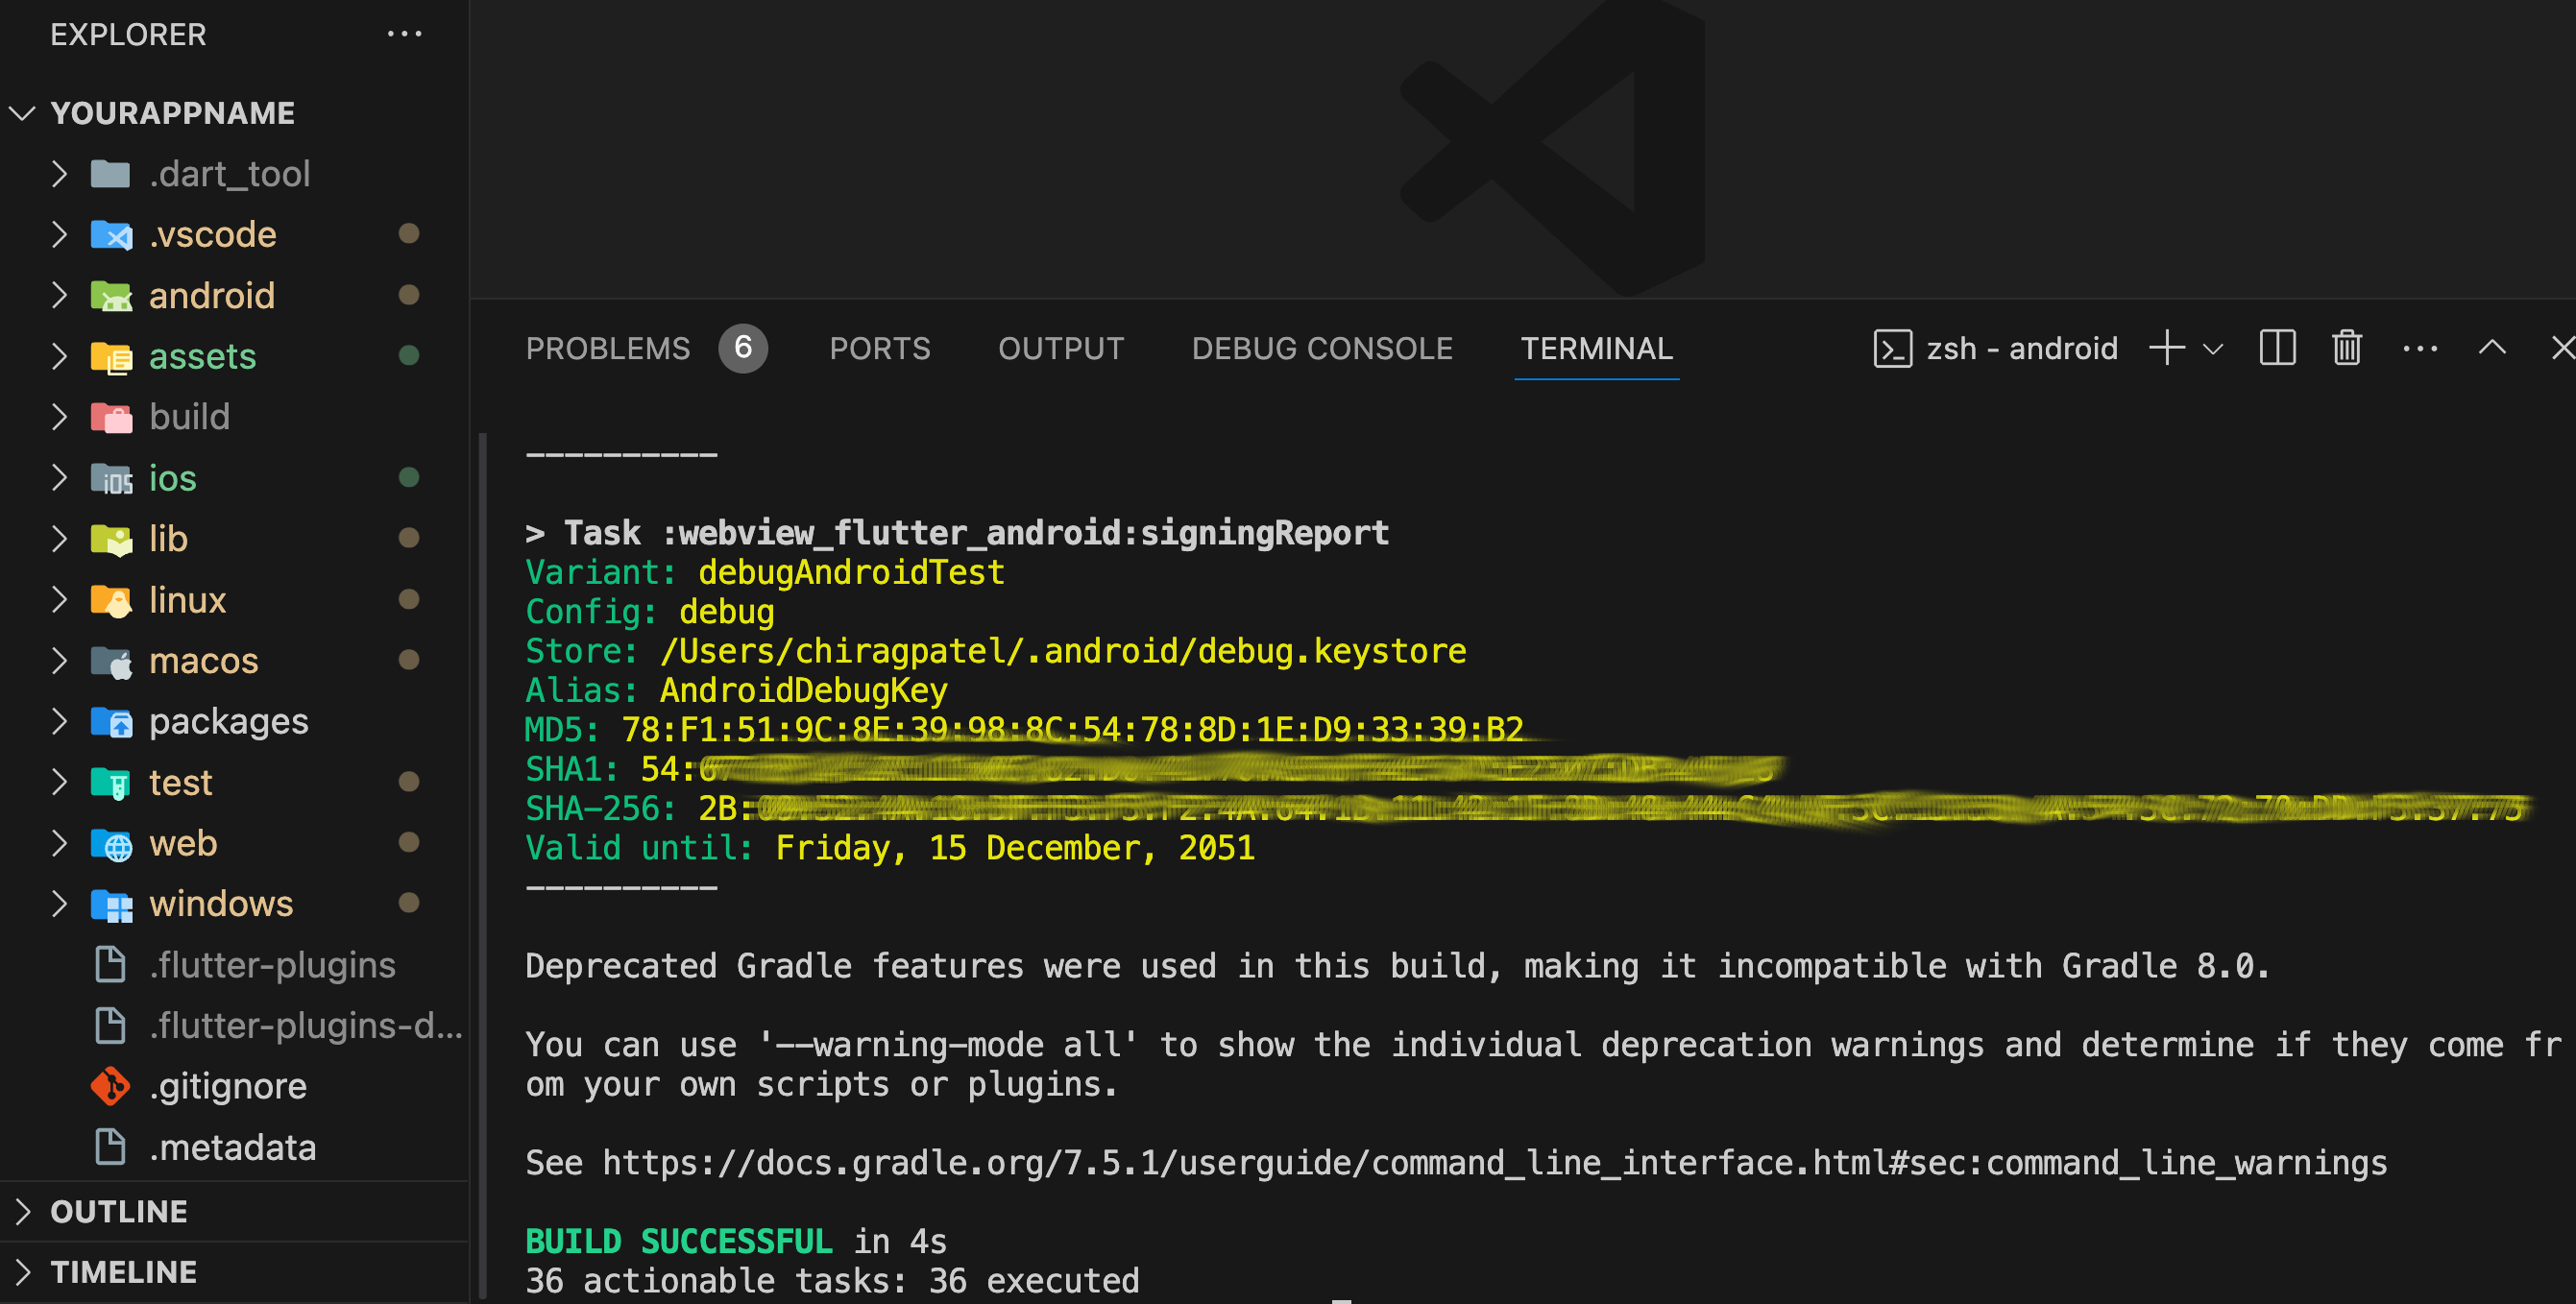The image size is (2576, 1304).
Task: Open the .metadata file
Action: pyautogui.click(x=231, y=1147)
